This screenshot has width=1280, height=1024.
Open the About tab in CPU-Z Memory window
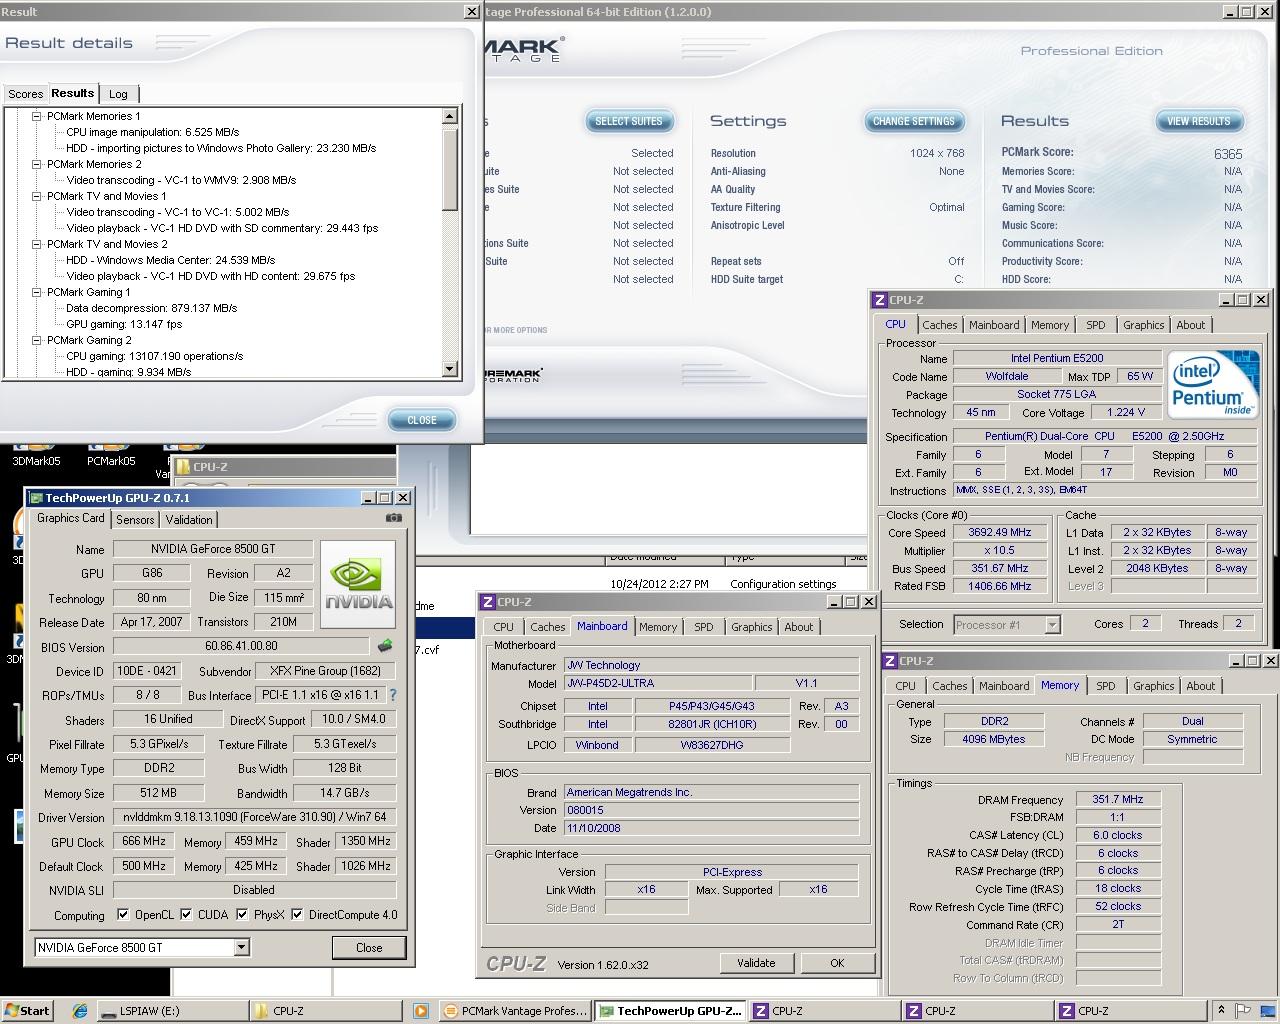pos(1200,686)
